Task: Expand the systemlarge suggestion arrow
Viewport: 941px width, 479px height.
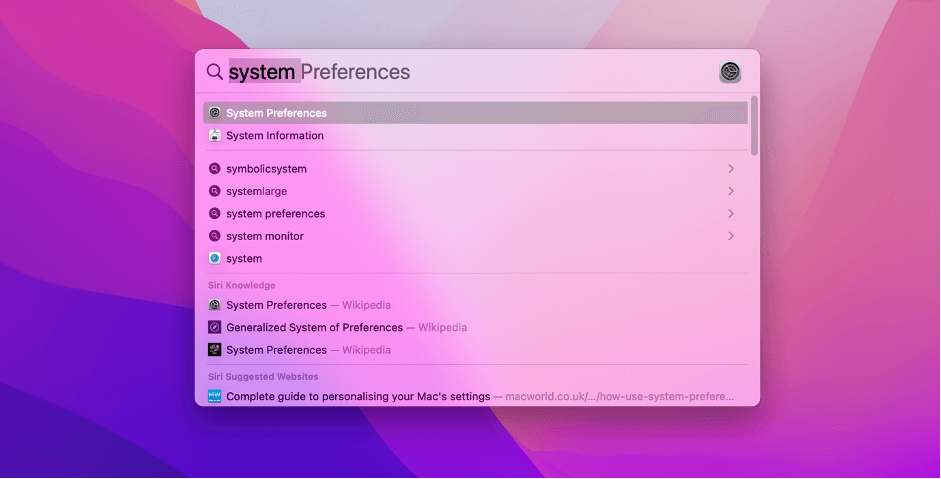Action: 731,191
